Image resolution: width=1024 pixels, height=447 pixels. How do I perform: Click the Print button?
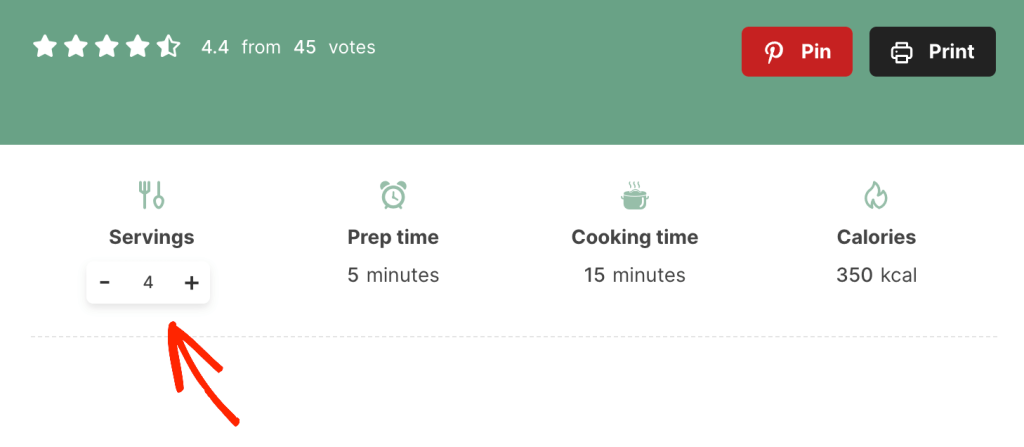(x=932, y=52)
